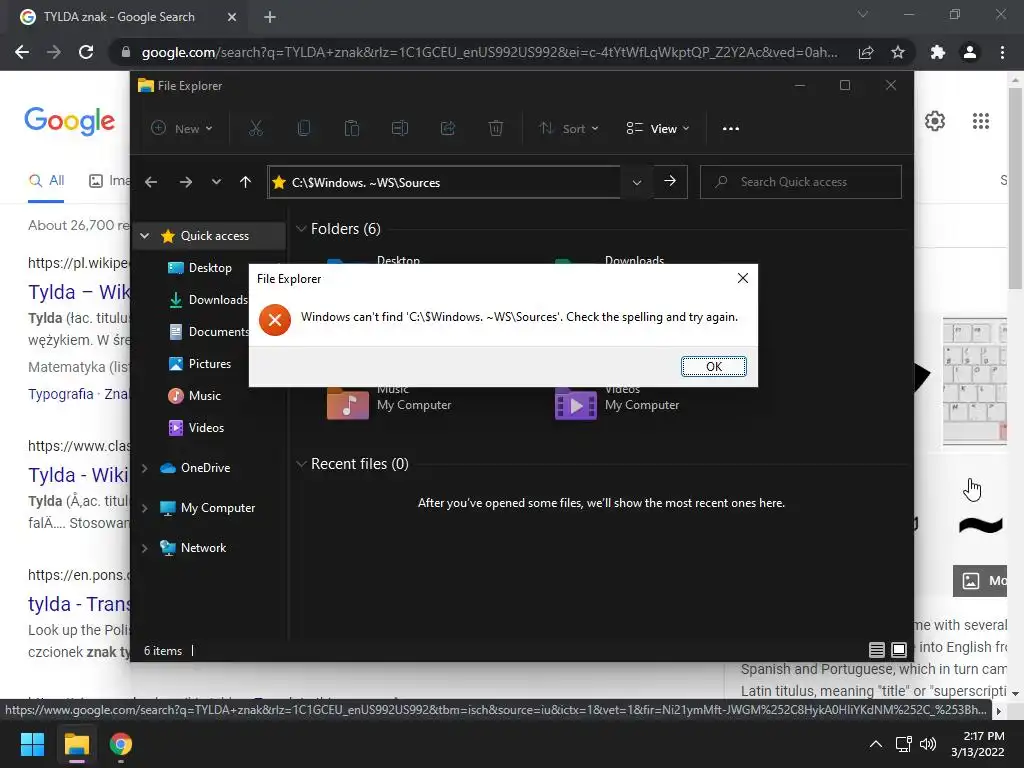Image resolution: width=1024 pixels, height=768 pixels.
Task: Open the See more ellipsis menu
Action: click(x=731, y=129)
